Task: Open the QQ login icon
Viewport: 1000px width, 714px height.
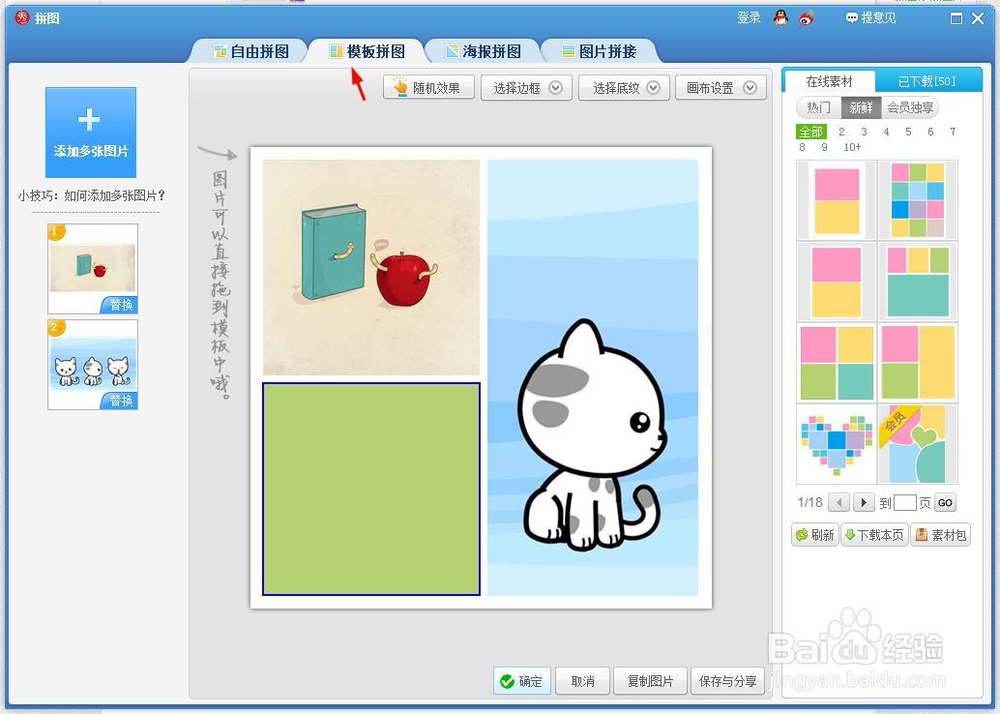Action: tap(781, 18)
